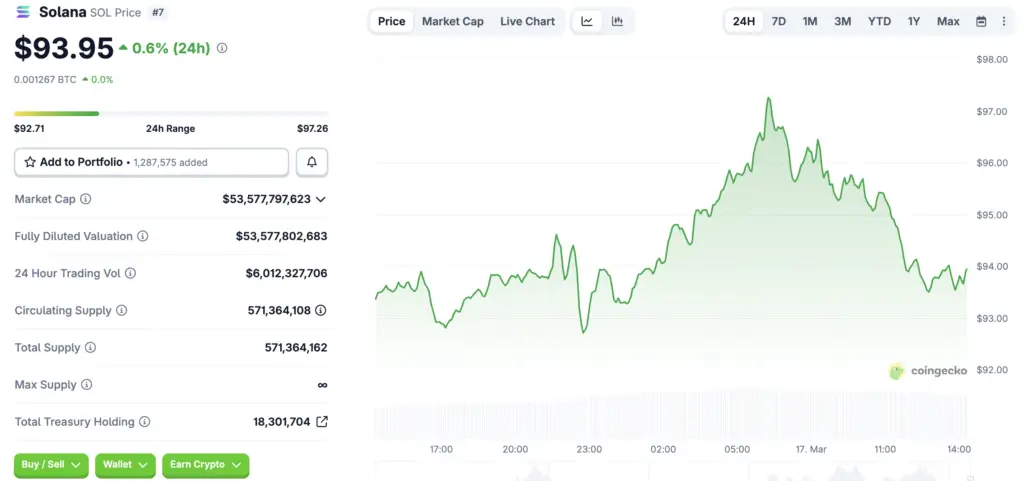Click the info icon beside Market Cap
This screenshot has width=1024, height=481.
click(85, 199)
